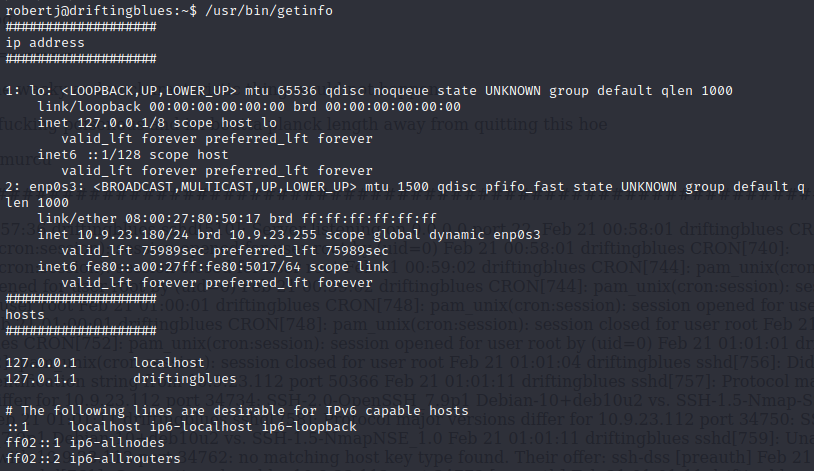Screen dimensions: 814x471
Task: Click the "lo:" loopback interface name
Action: pyautogui.click(x=33, y=90)
